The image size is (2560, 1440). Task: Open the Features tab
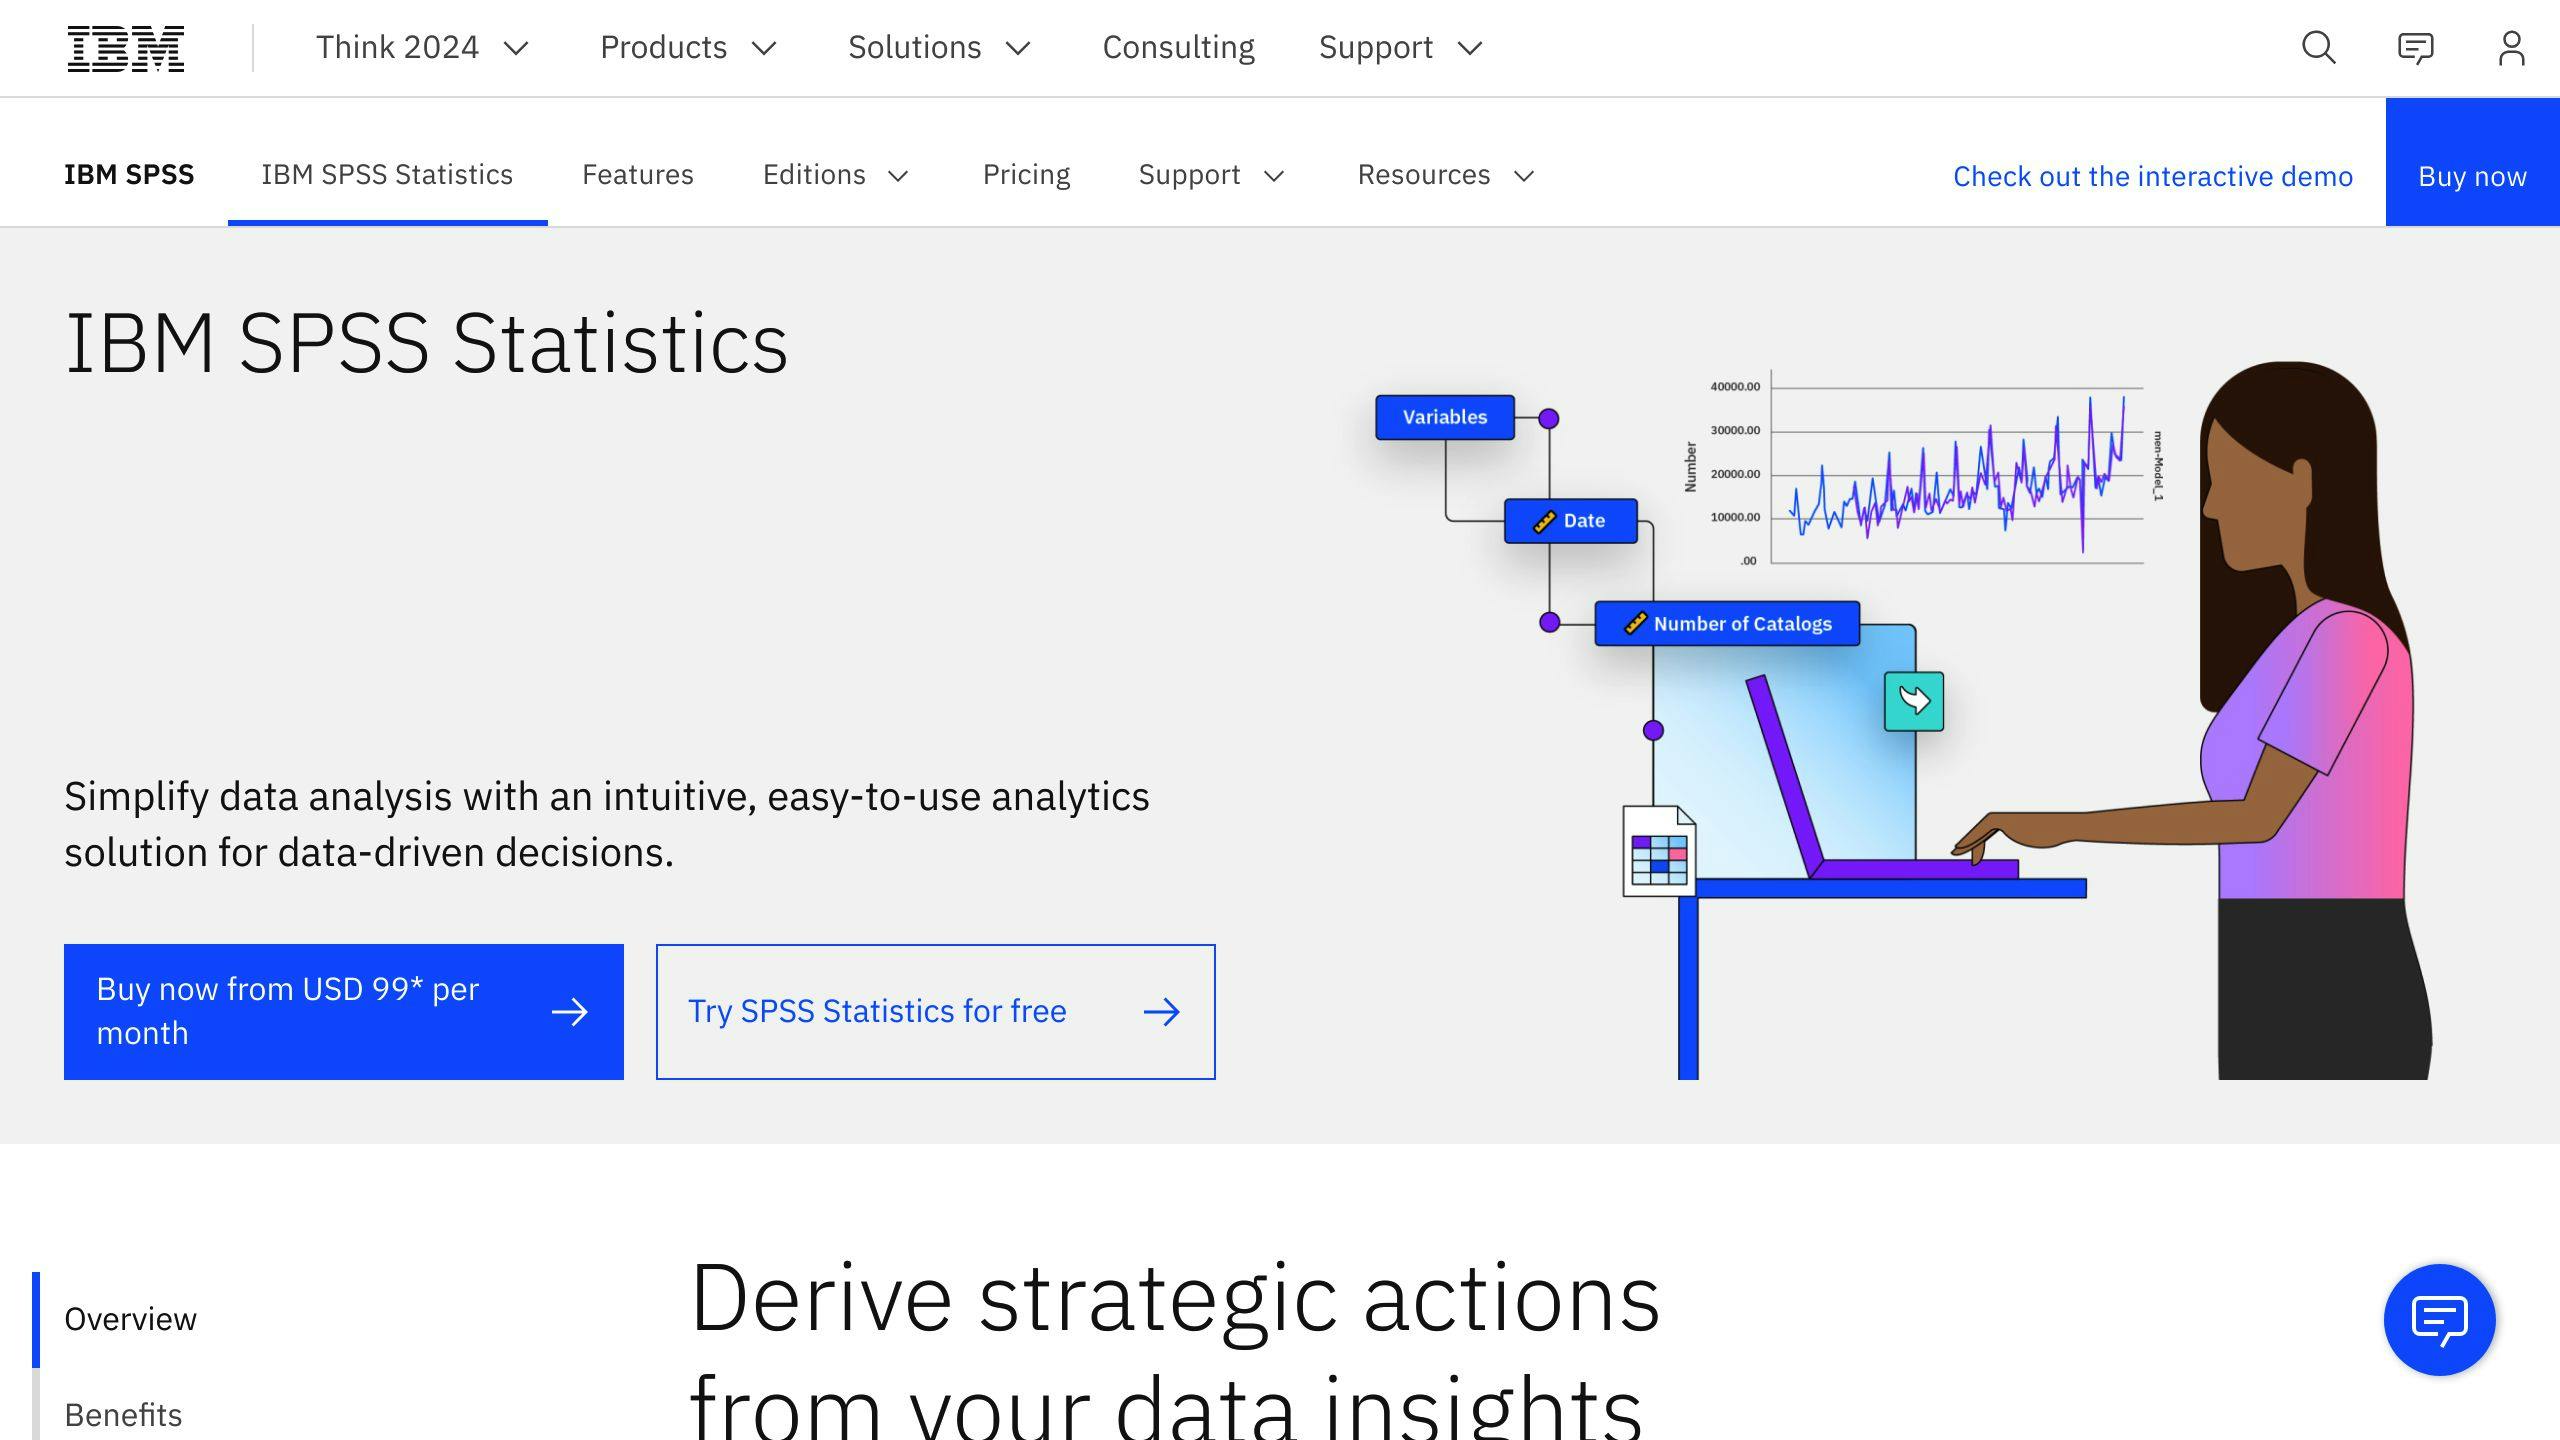[x=638, y=175]
